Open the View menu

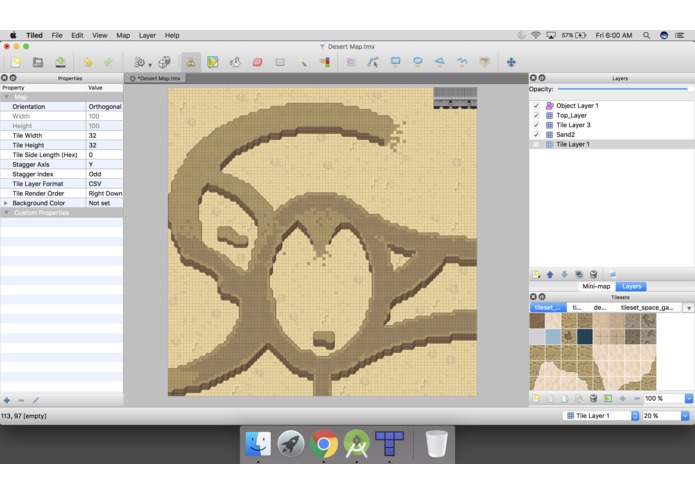99,35
